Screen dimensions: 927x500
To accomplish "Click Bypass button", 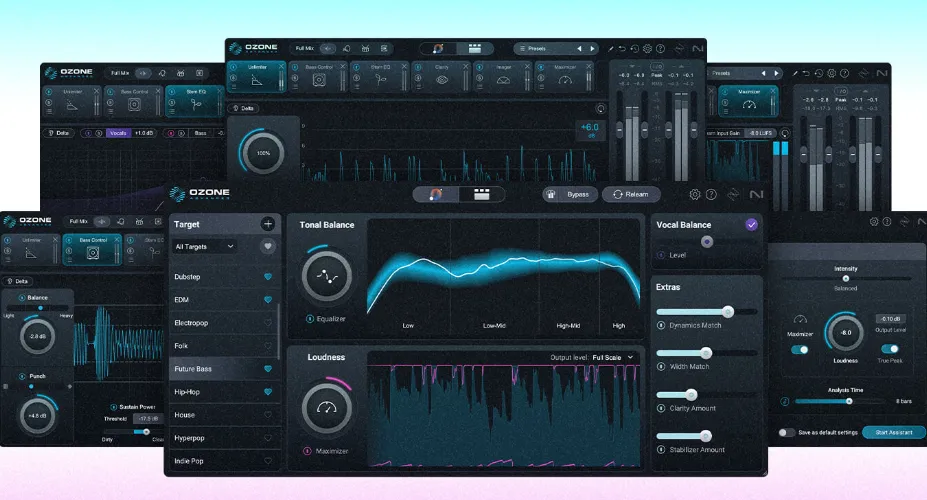I will (x=570, y=194).
